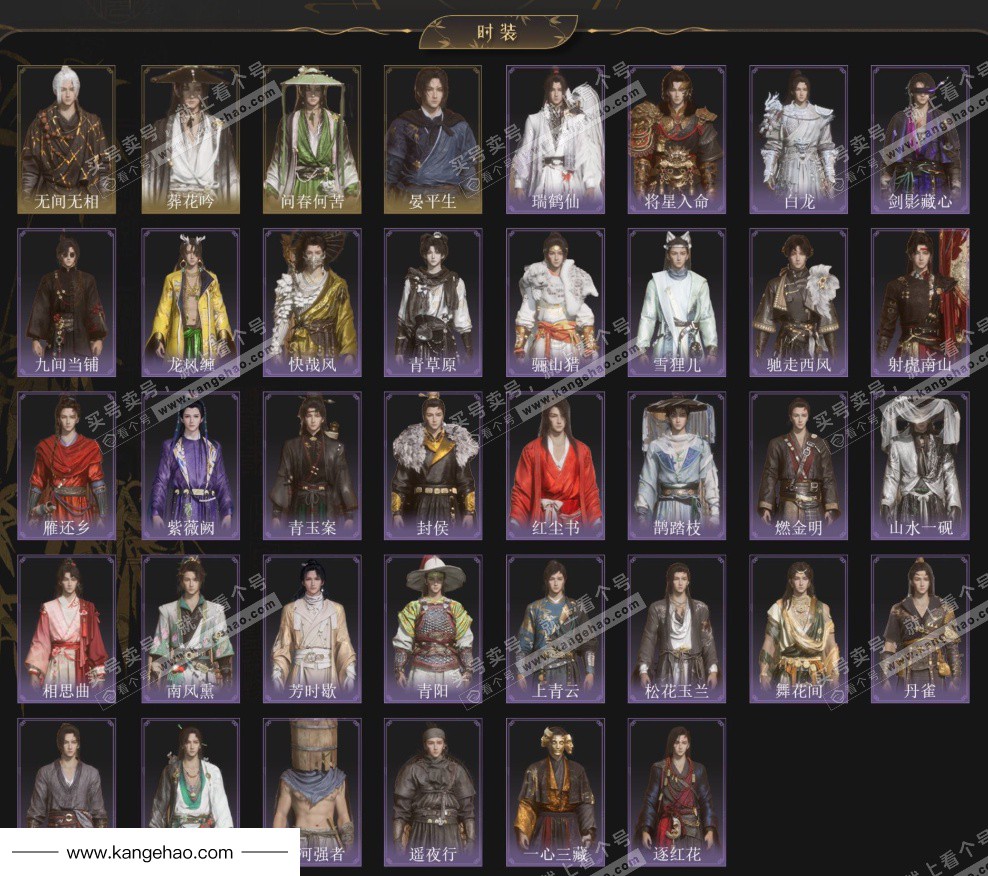
Task: Open the www.kangehao.com website link
Action: tap(150, 853)
